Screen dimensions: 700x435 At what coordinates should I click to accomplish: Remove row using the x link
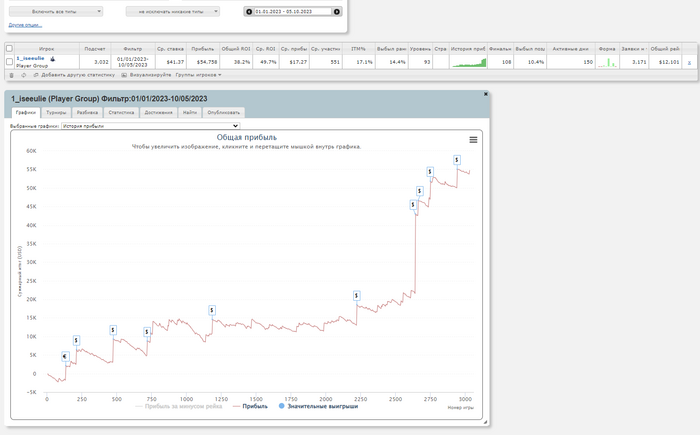pos(689,63)
